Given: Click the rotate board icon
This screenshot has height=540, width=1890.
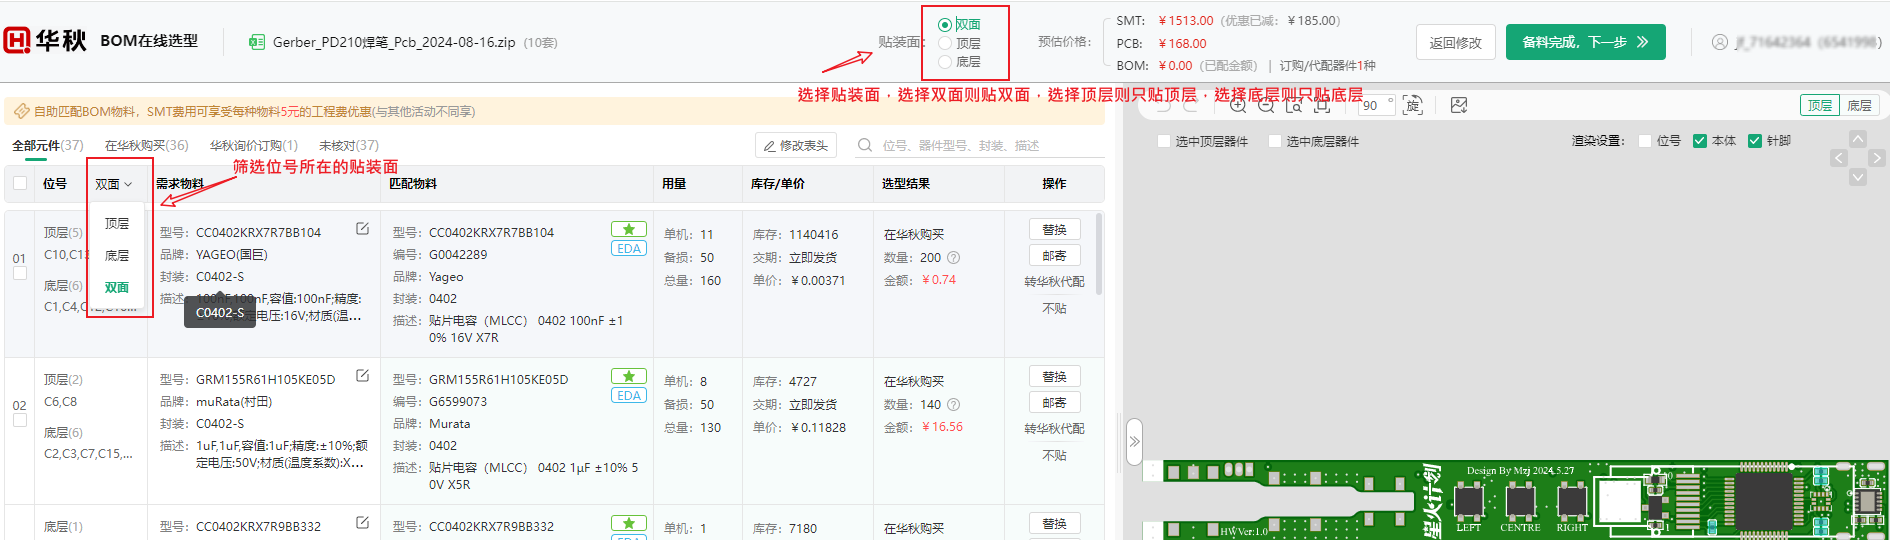Looking at the screenshot, I should [x=1412, y=105].
